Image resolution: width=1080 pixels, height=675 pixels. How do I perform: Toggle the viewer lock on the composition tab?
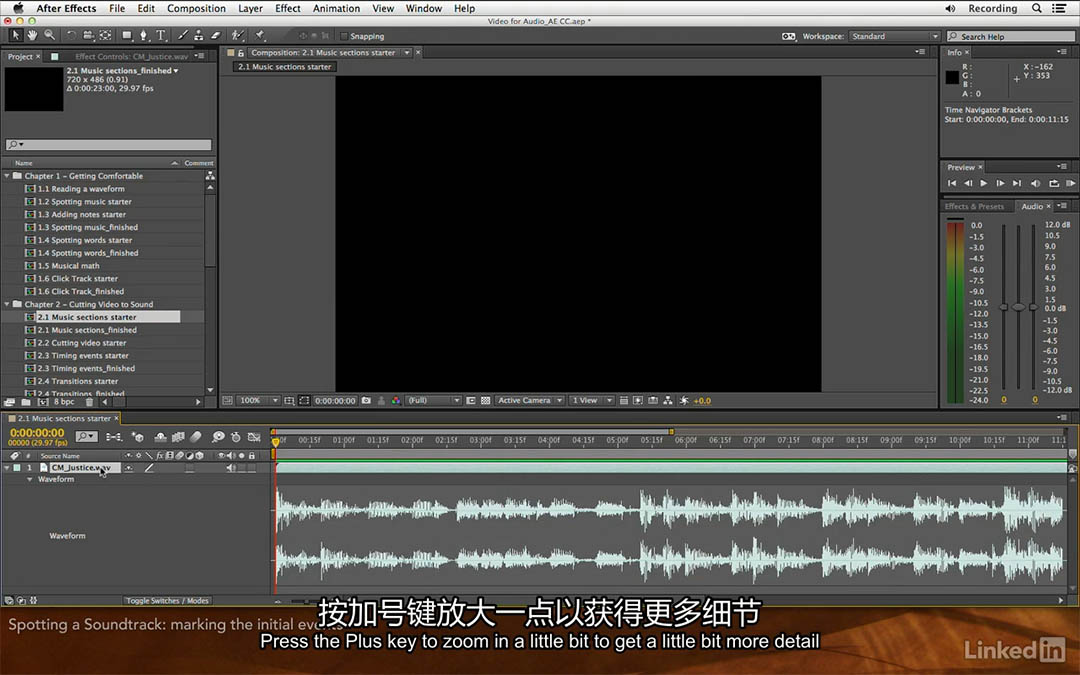(x=241, y=52)
